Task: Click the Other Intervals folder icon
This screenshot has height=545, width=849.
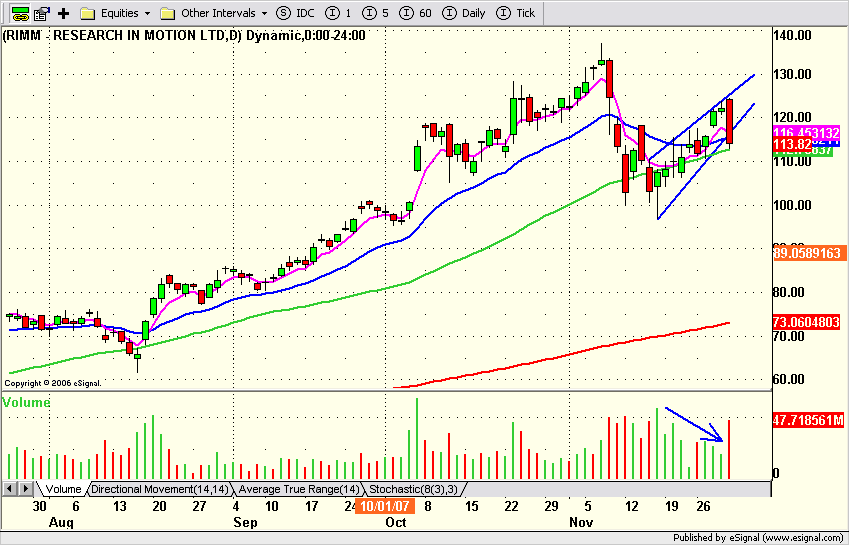Action: (168, 13)
